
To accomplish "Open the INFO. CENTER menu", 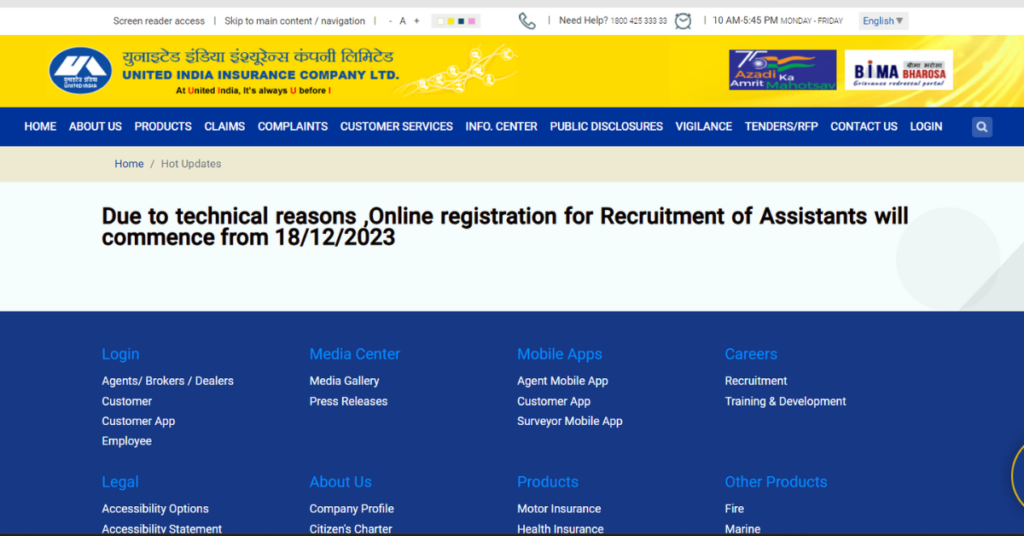I will coord(502,127).
